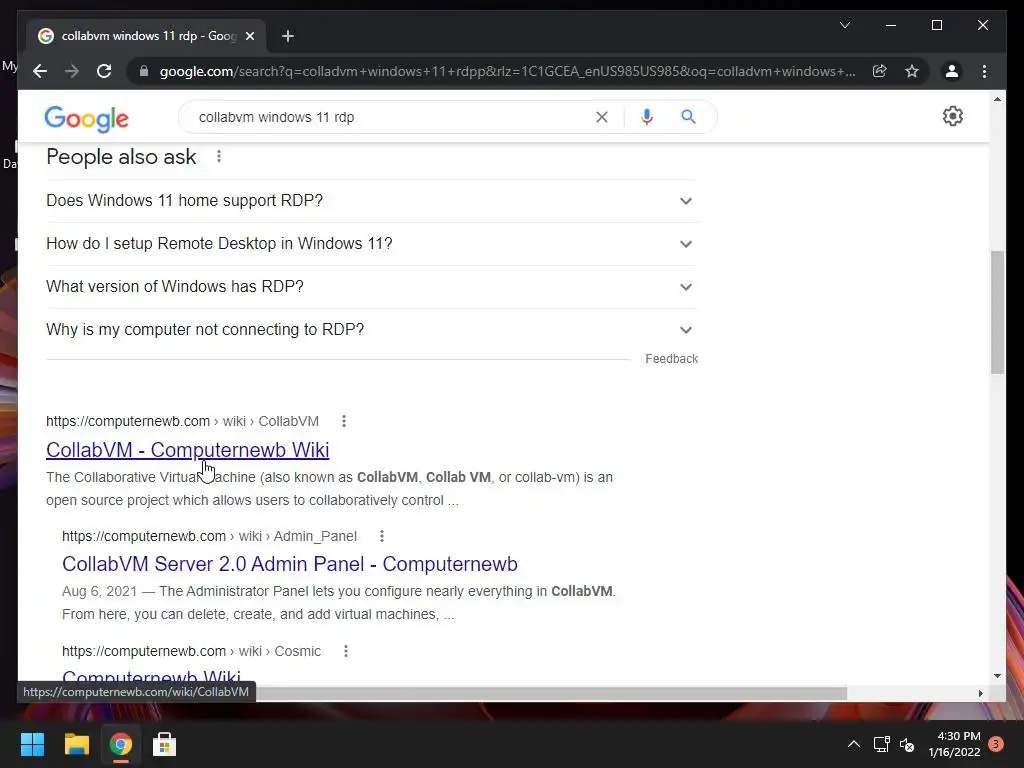Viewport: 1024px width, 768px height.
Task: Click the Chrome icon in the taskbar
Action: (121, 744)
